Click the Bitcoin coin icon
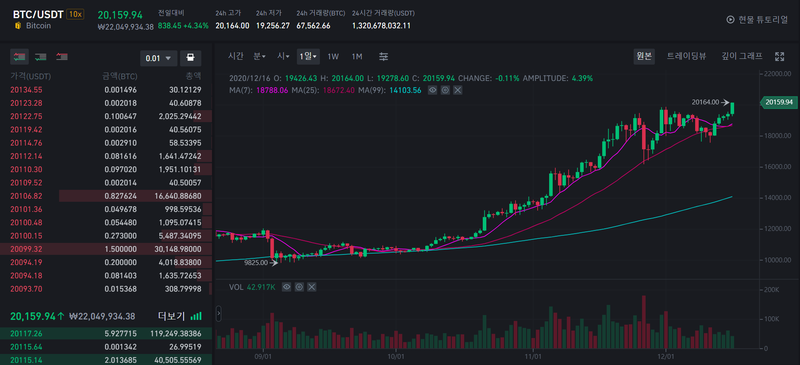Viewport: 800px width, 365px height. [17, 26]
